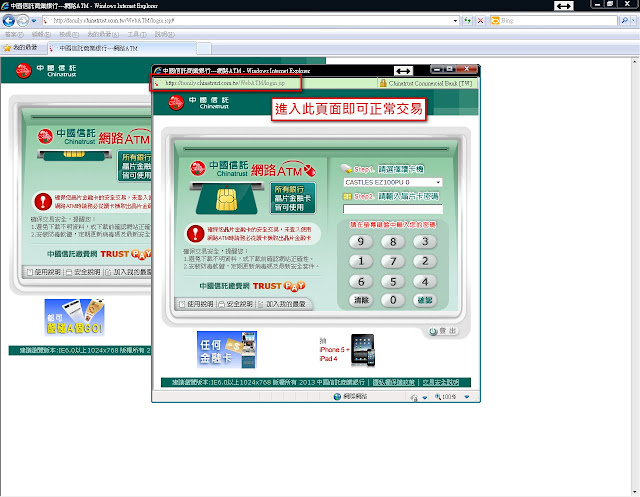Open the 工具(T) menu
640x497 pixels.
point(137,35)
